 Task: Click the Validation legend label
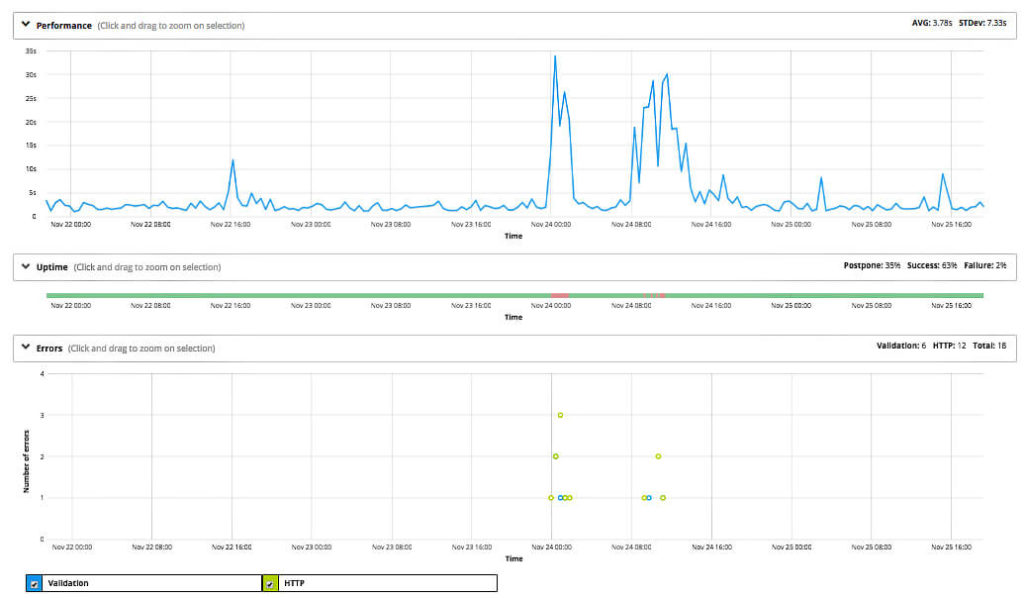(68, 584)
